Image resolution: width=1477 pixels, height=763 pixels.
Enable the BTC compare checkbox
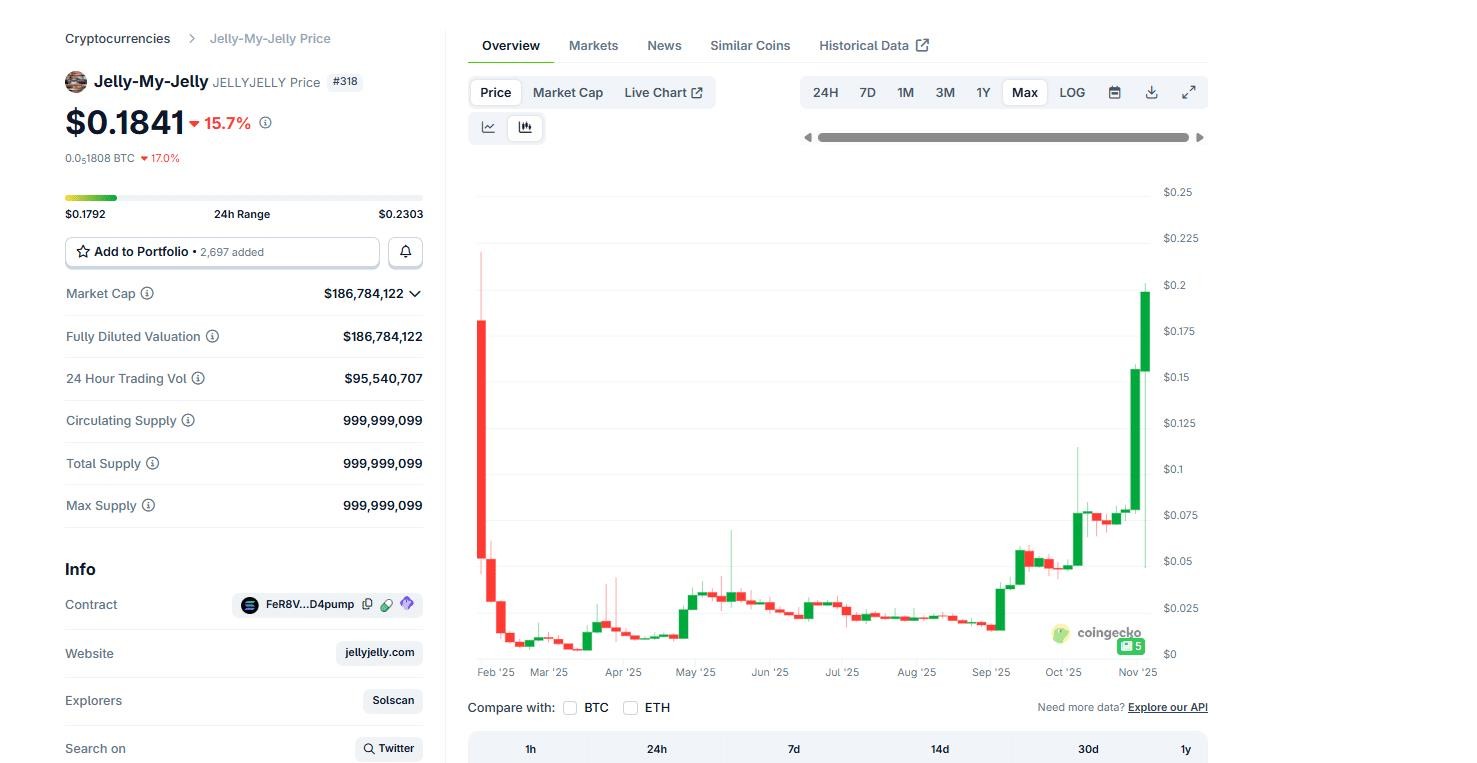coord(570,708)
